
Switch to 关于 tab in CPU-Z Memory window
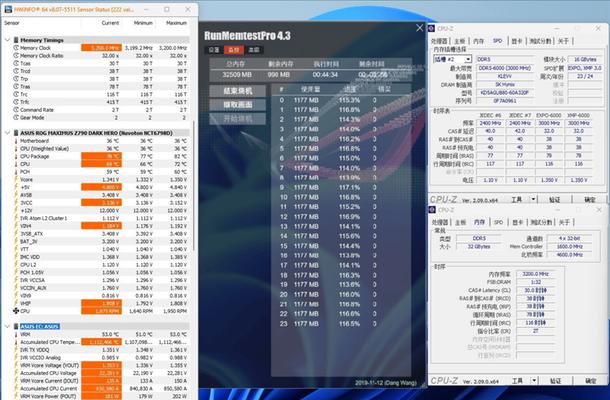[564, 222]
